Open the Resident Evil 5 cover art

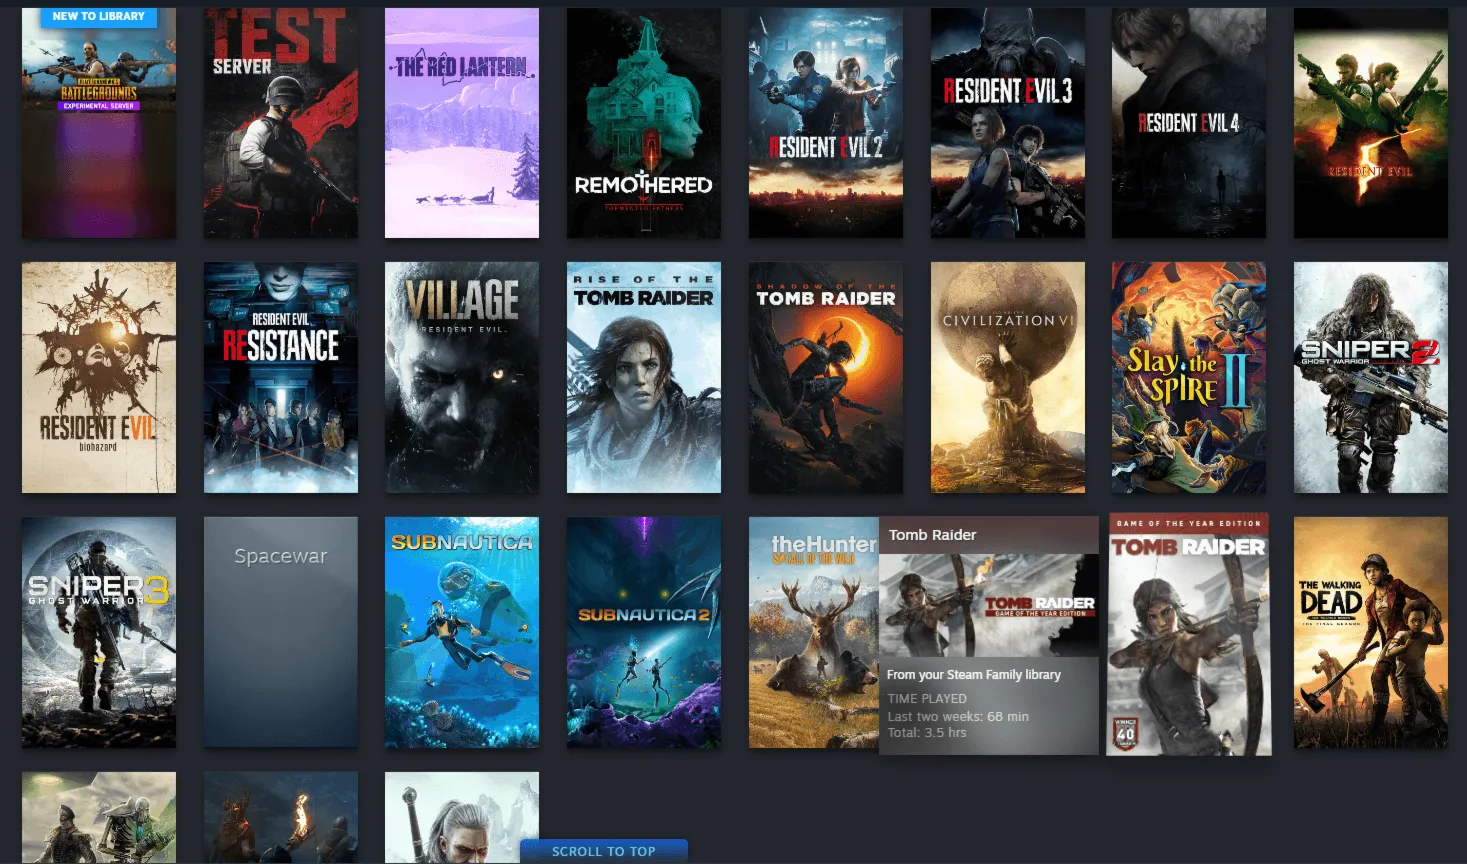(1371, 123)
